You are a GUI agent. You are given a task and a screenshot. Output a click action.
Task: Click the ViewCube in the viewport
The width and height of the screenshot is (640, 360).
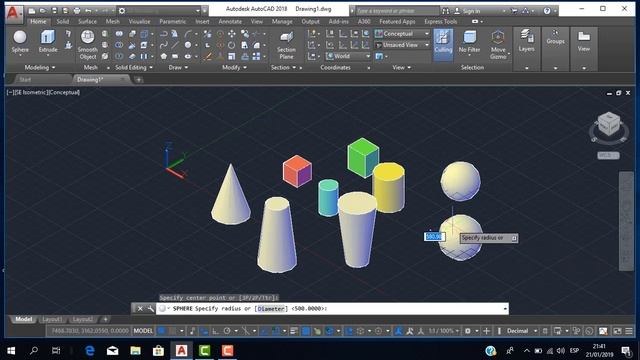coord(609,124)
